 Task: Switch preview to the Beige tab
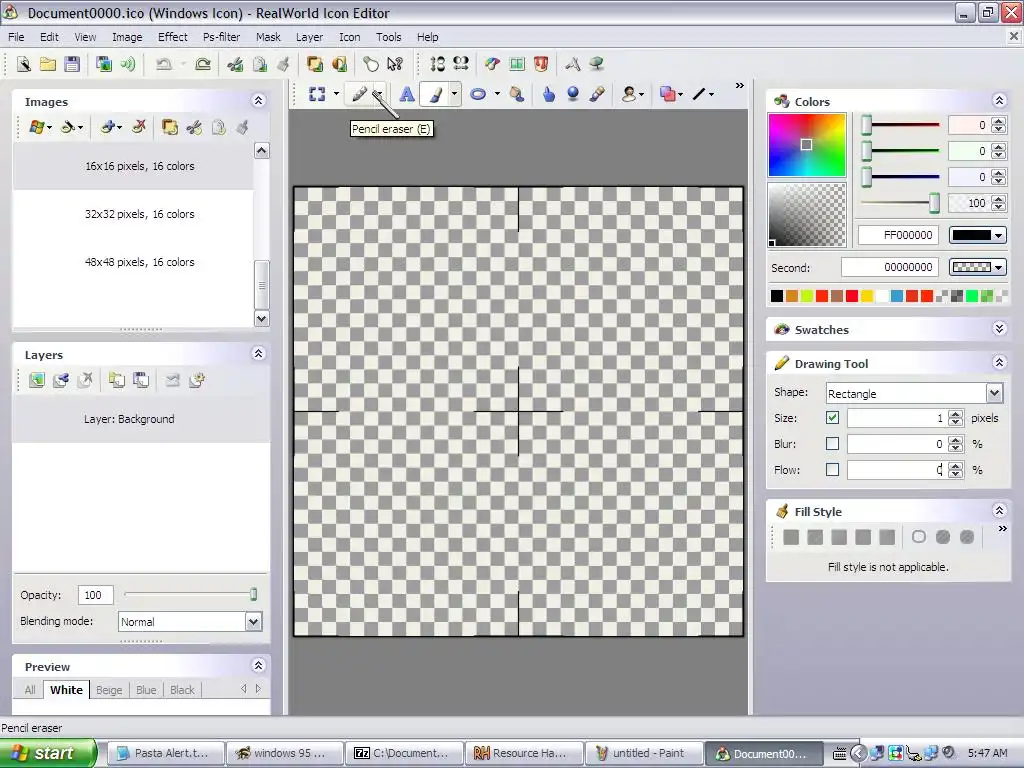tap(109, 690)
